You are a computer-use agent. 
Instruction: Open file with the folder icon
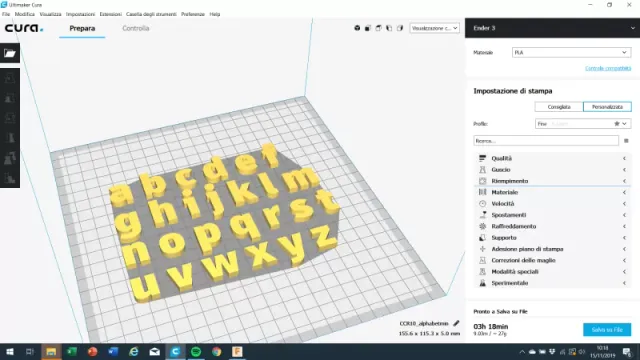click(x=10, y=53)
